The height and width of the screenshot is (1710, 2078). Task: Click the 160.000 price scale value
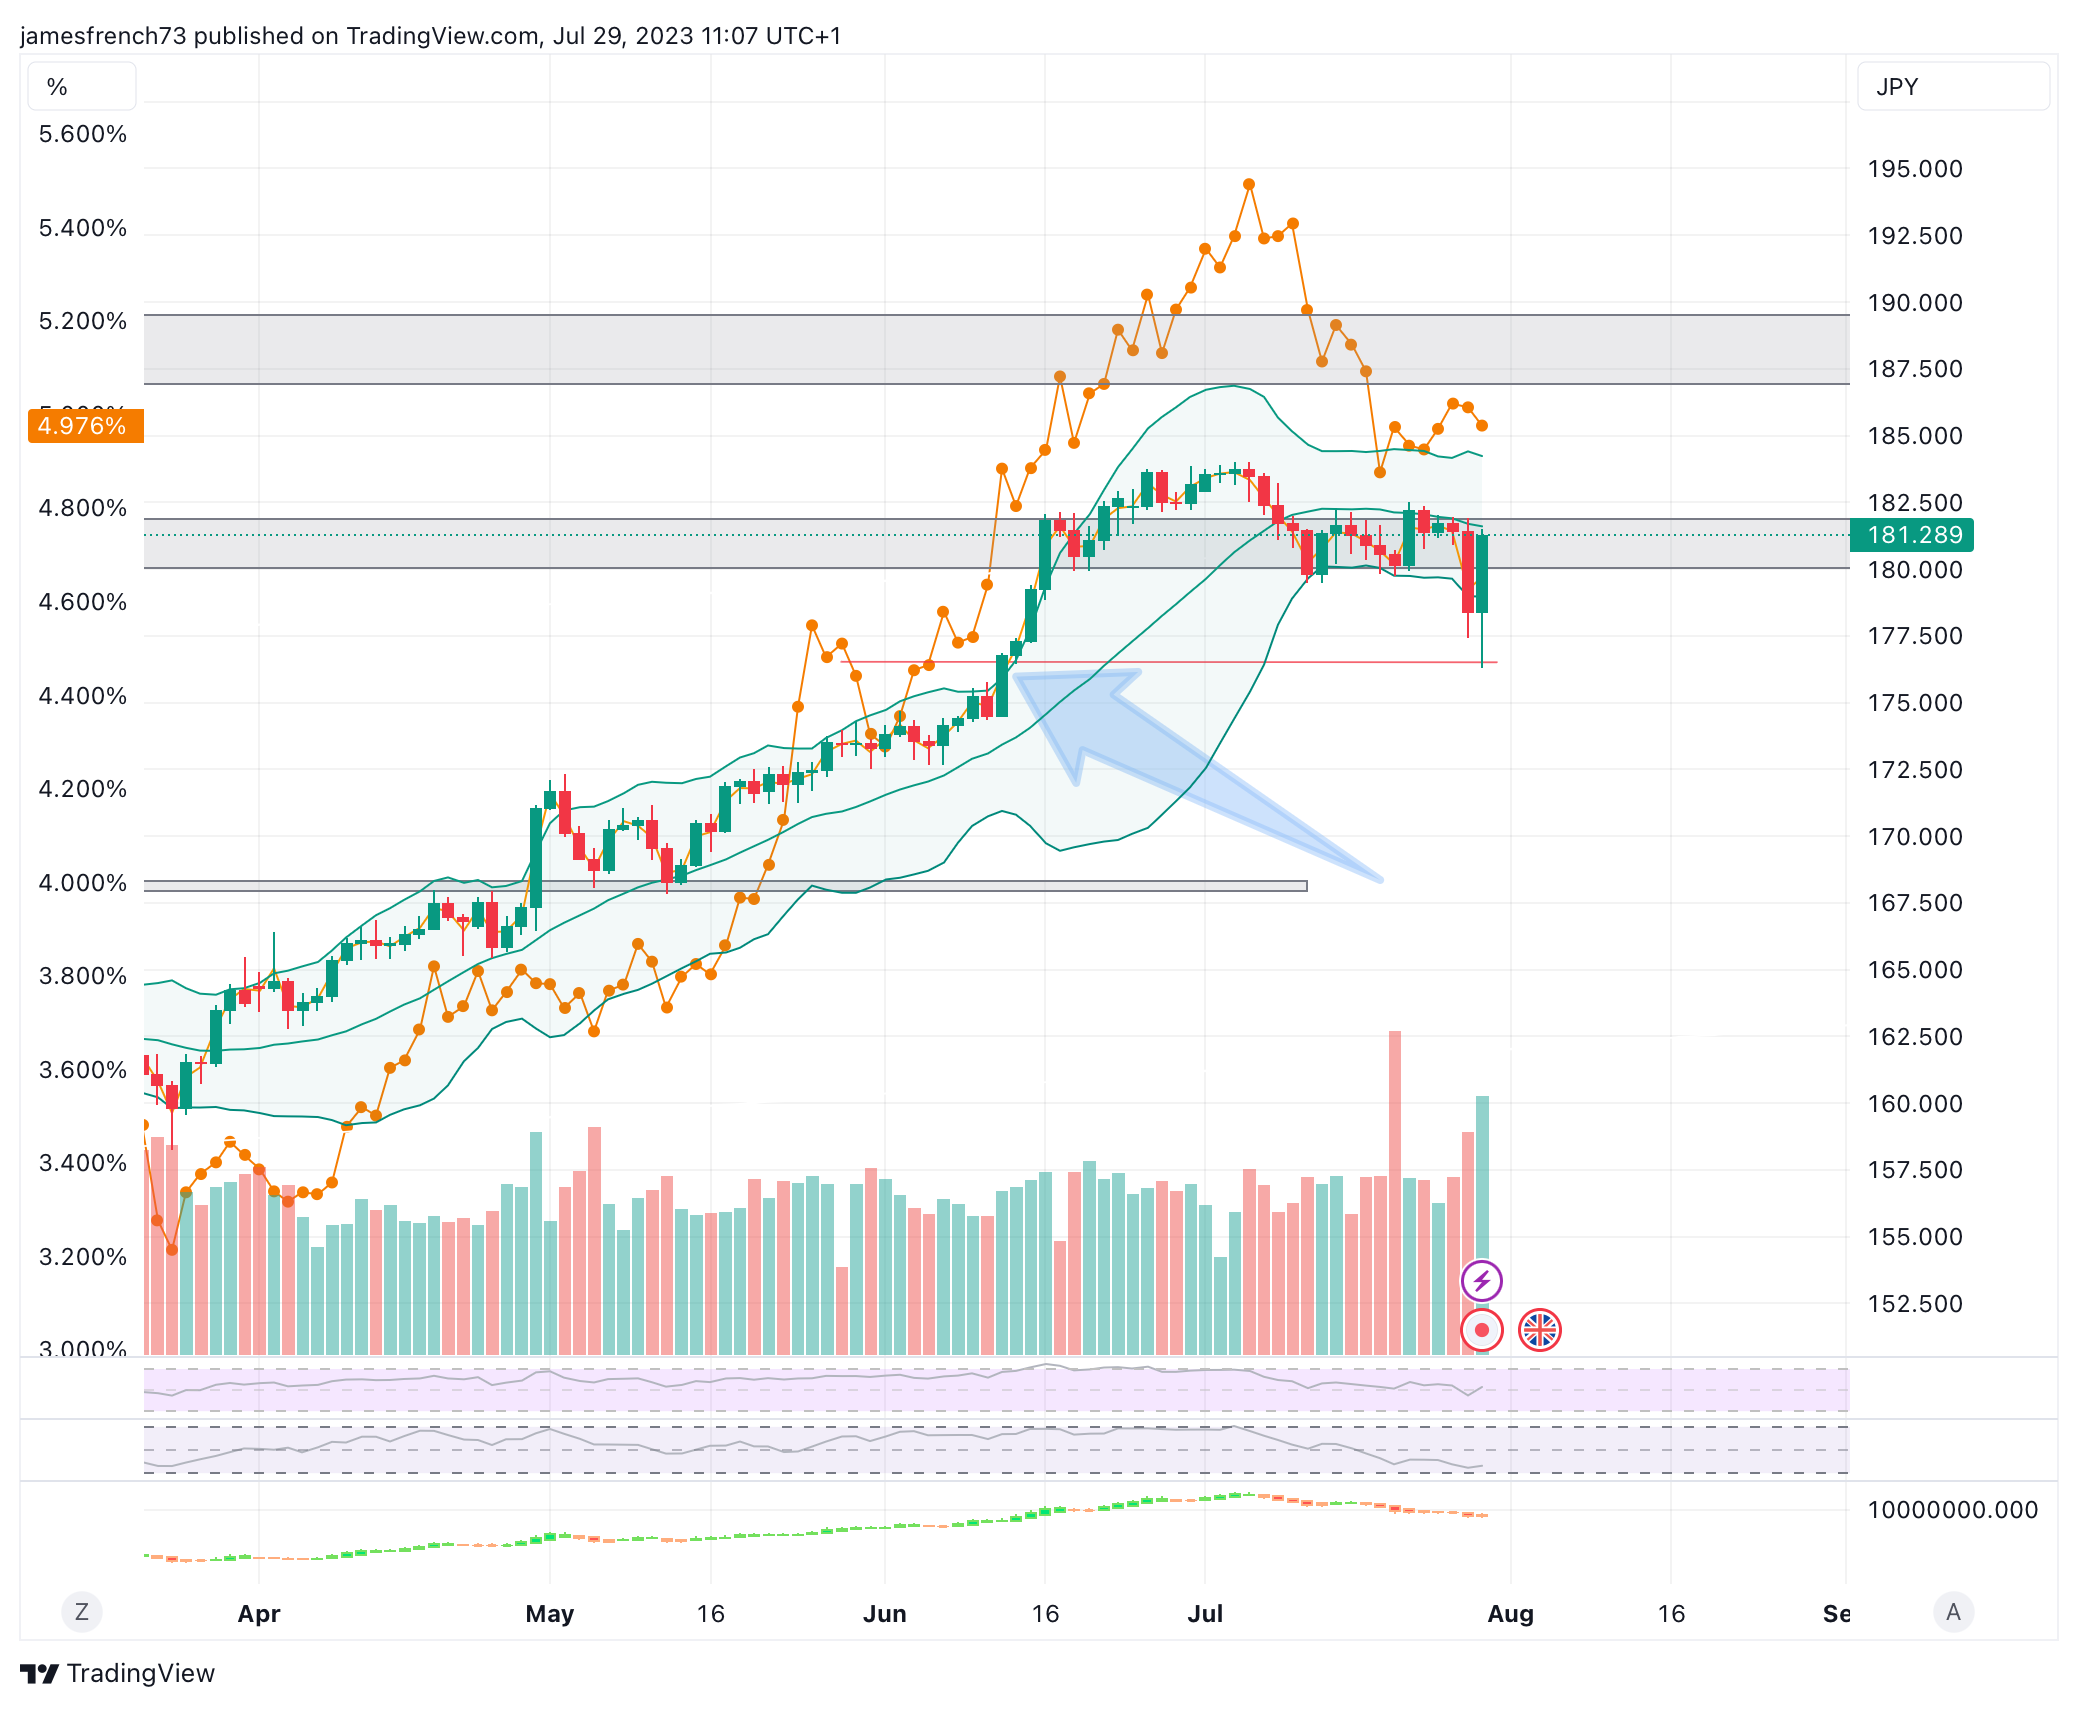1915,1104
